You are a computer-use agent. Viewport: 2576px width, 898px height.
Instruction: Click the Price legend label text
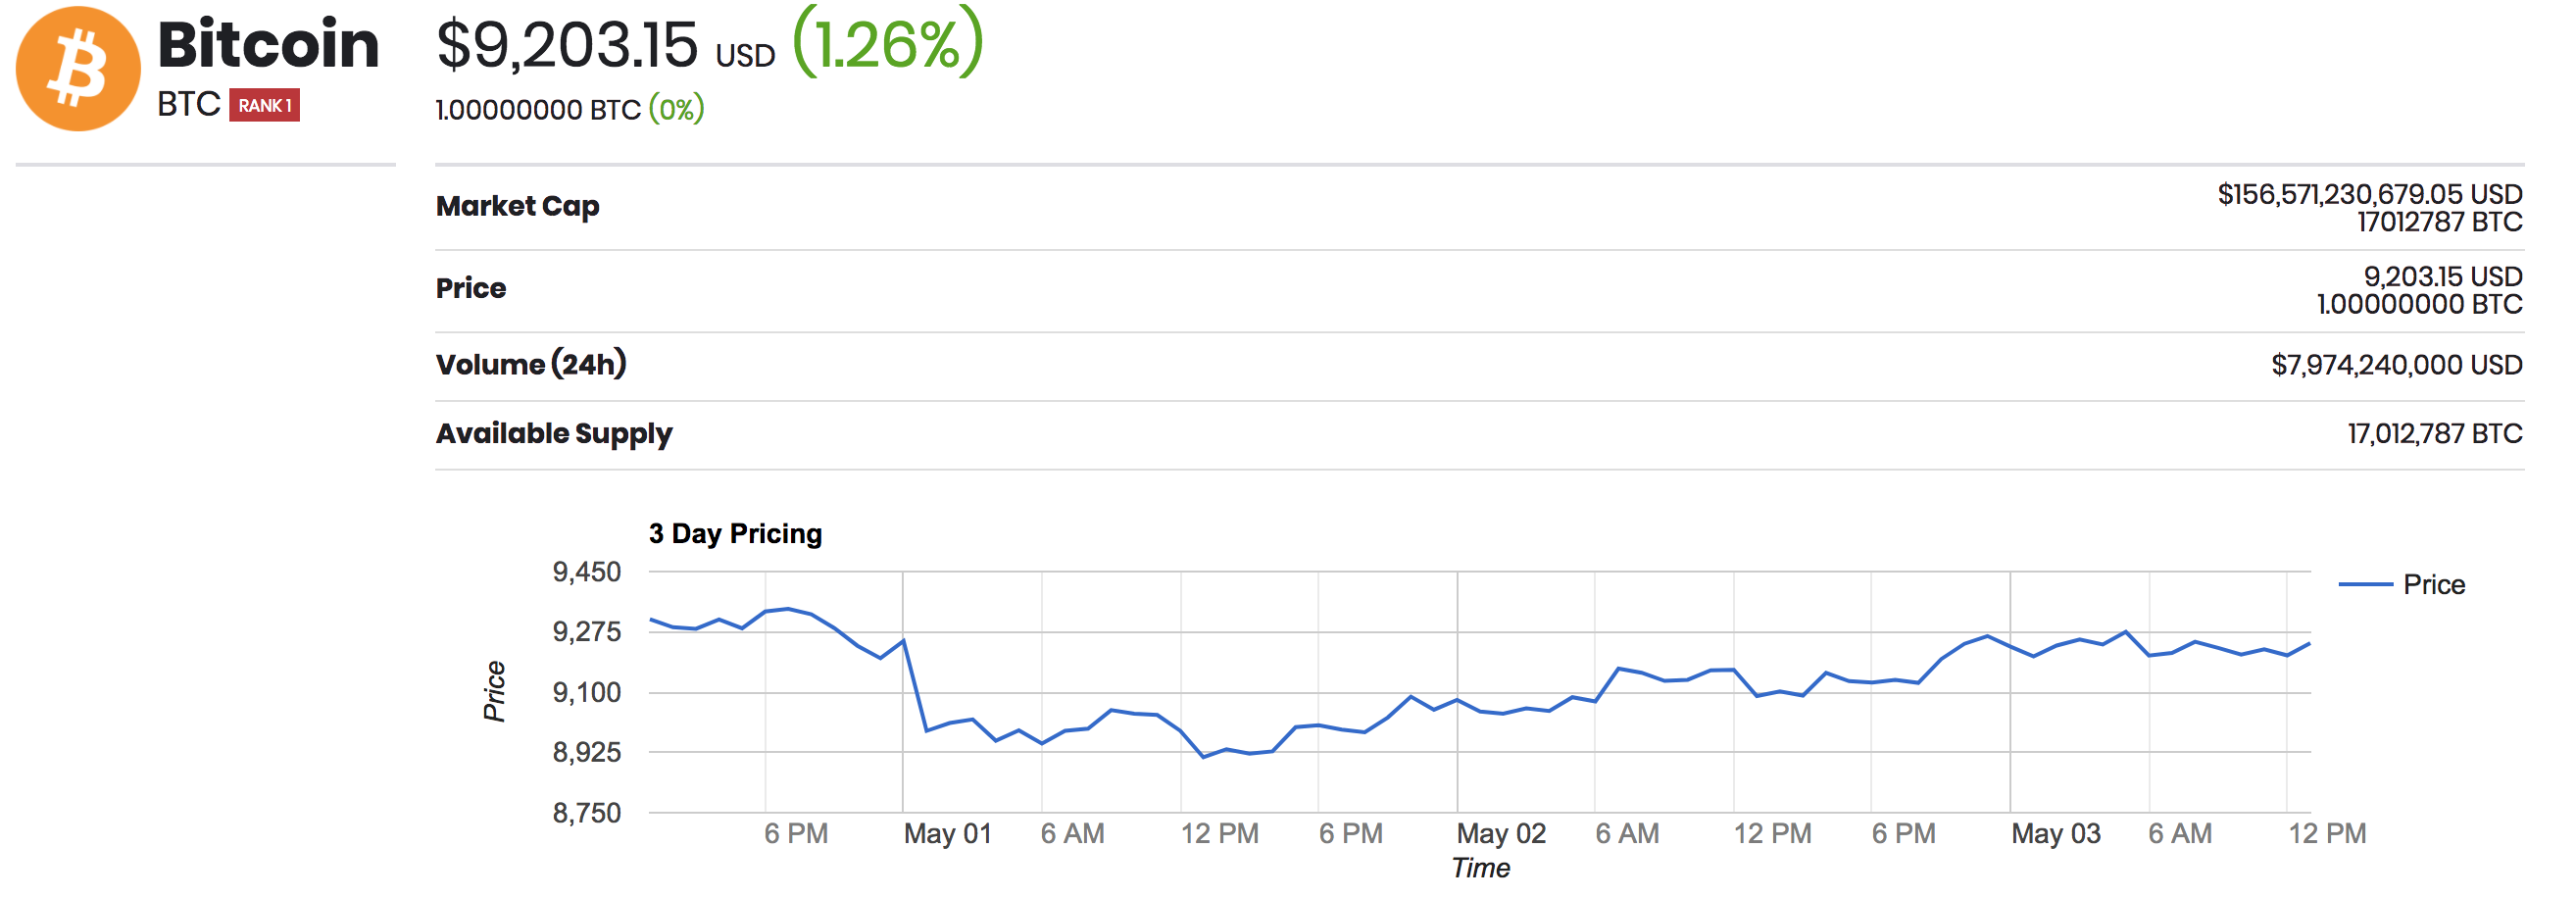coord(2434,584)
